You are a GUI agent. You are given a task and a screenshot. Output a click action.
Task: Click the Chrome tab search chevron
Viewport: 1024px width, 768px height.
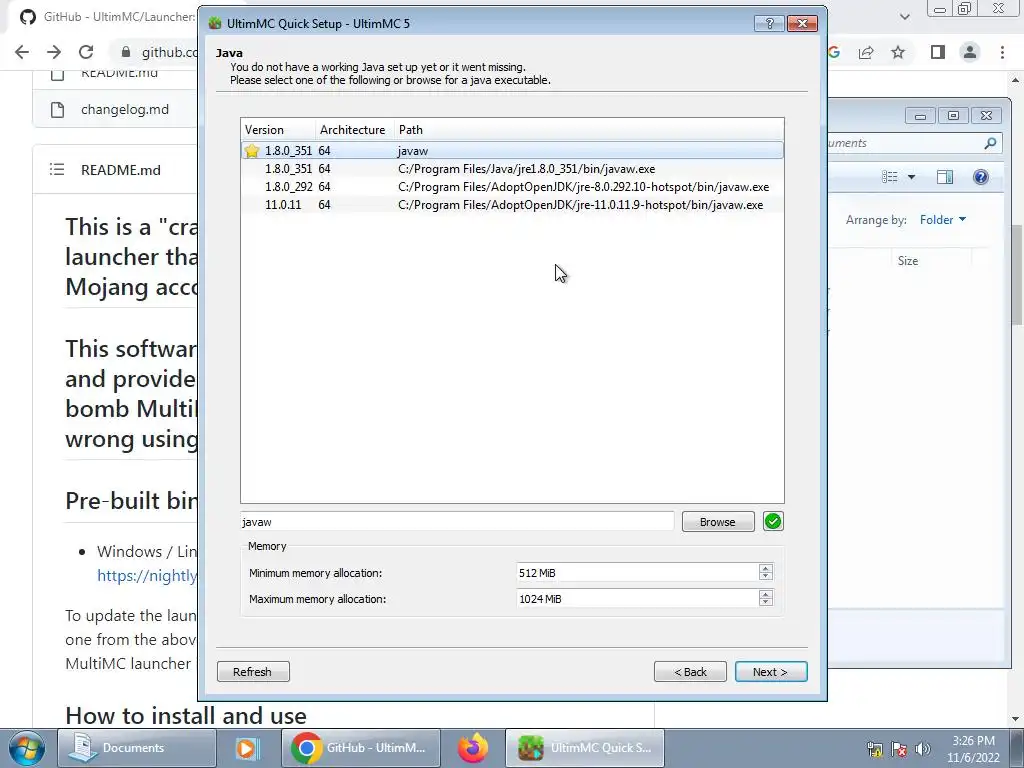point(904,17)
